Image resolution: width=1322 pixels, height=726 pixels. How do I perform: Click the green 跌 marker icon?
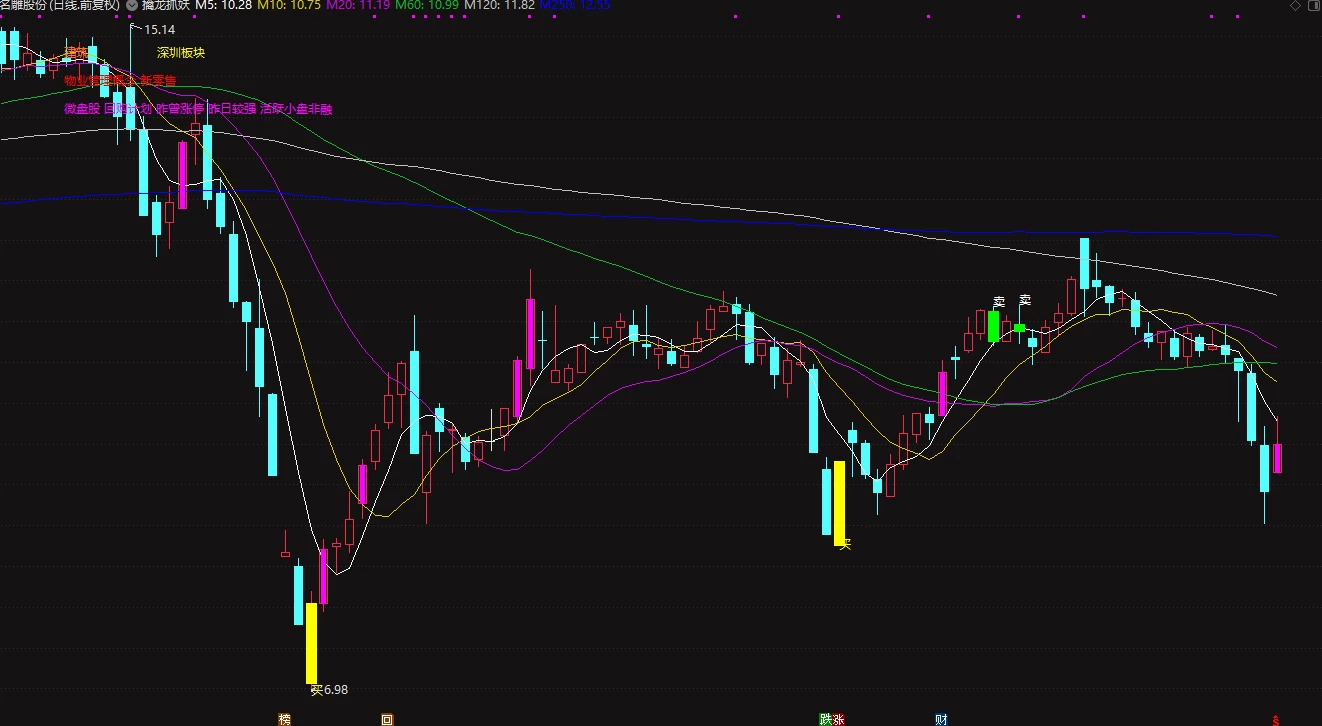[x=825, y=718]
